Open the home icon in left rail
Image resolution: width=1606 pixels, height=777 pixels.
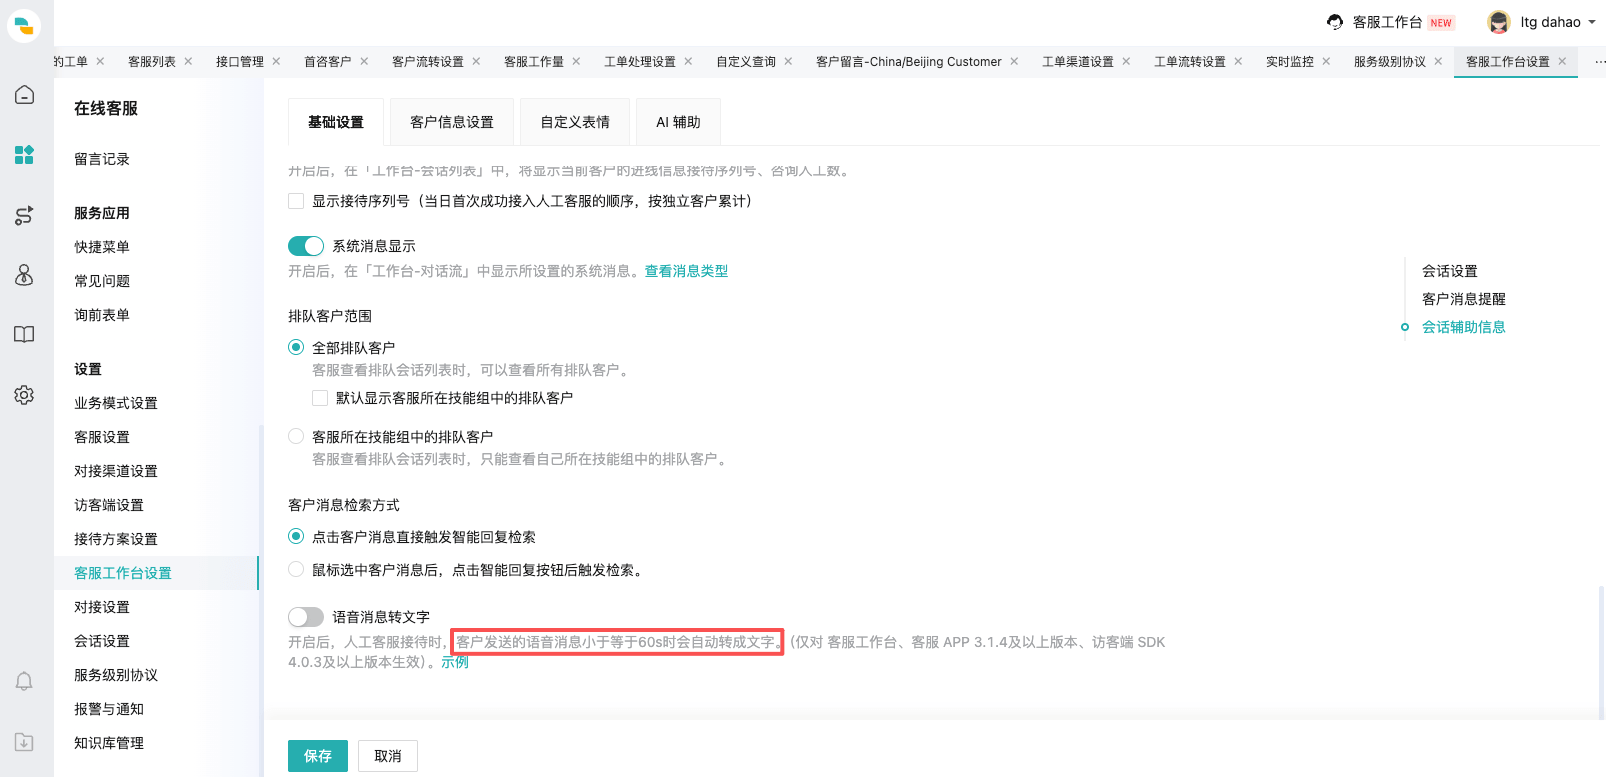(24, 95)
